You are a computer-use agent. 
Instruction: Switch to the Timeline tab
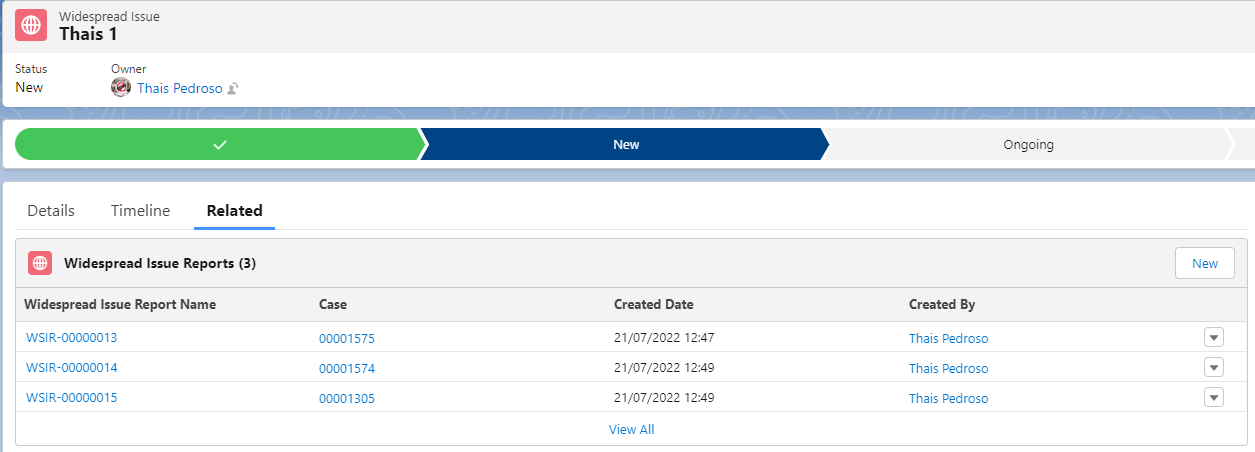pos(140,211)
